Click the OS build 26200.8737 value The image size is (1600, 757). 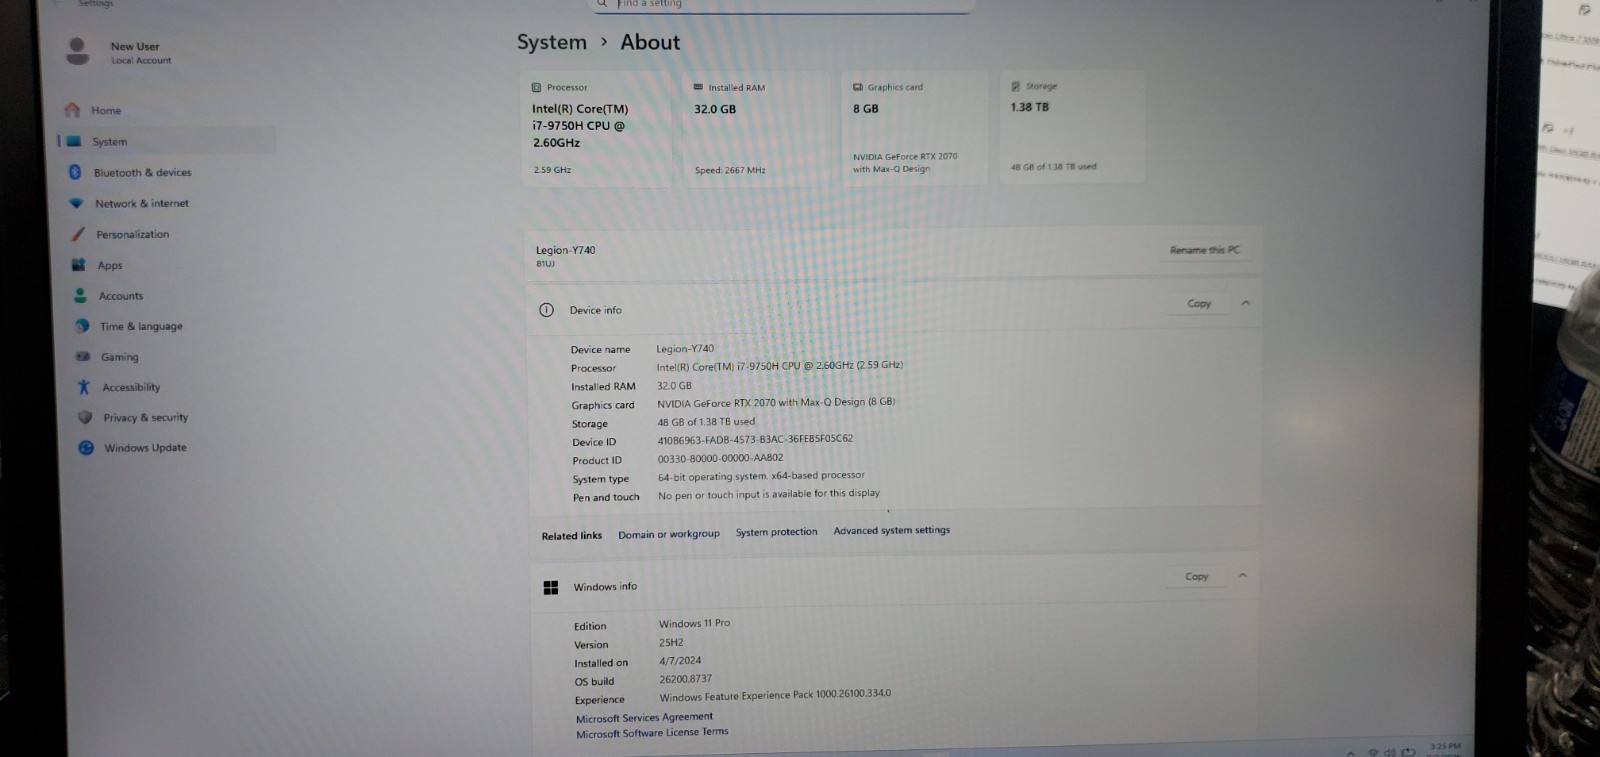[685, 679]
